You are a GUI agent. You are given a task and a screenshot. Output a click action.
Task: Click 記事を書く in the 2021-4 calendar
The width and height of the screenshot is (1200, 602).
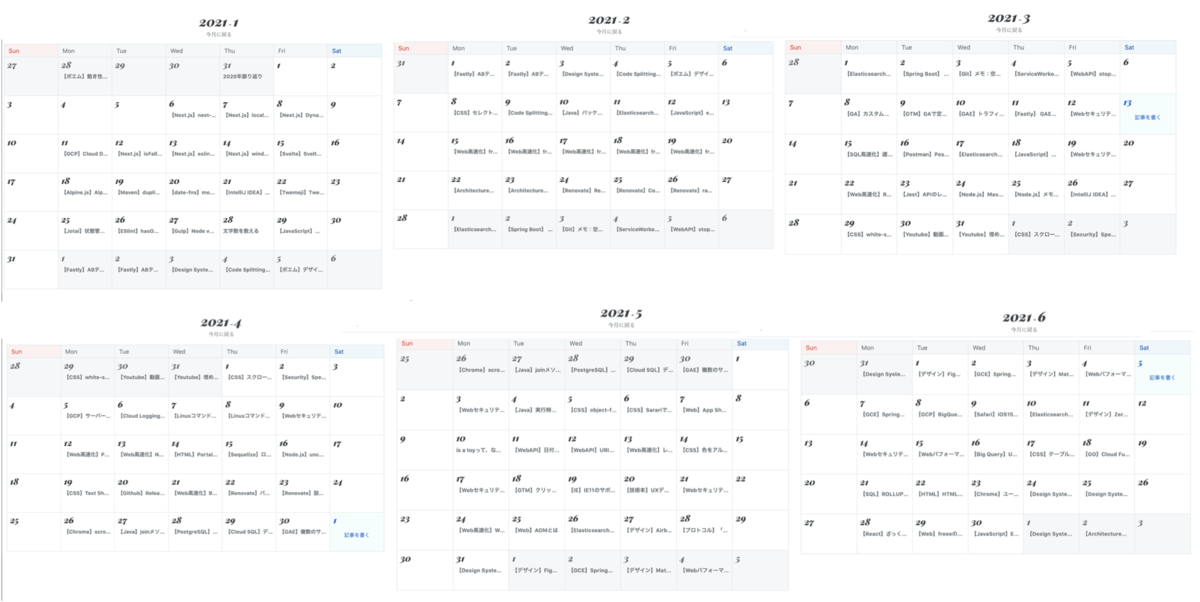(x=357, y=535)
